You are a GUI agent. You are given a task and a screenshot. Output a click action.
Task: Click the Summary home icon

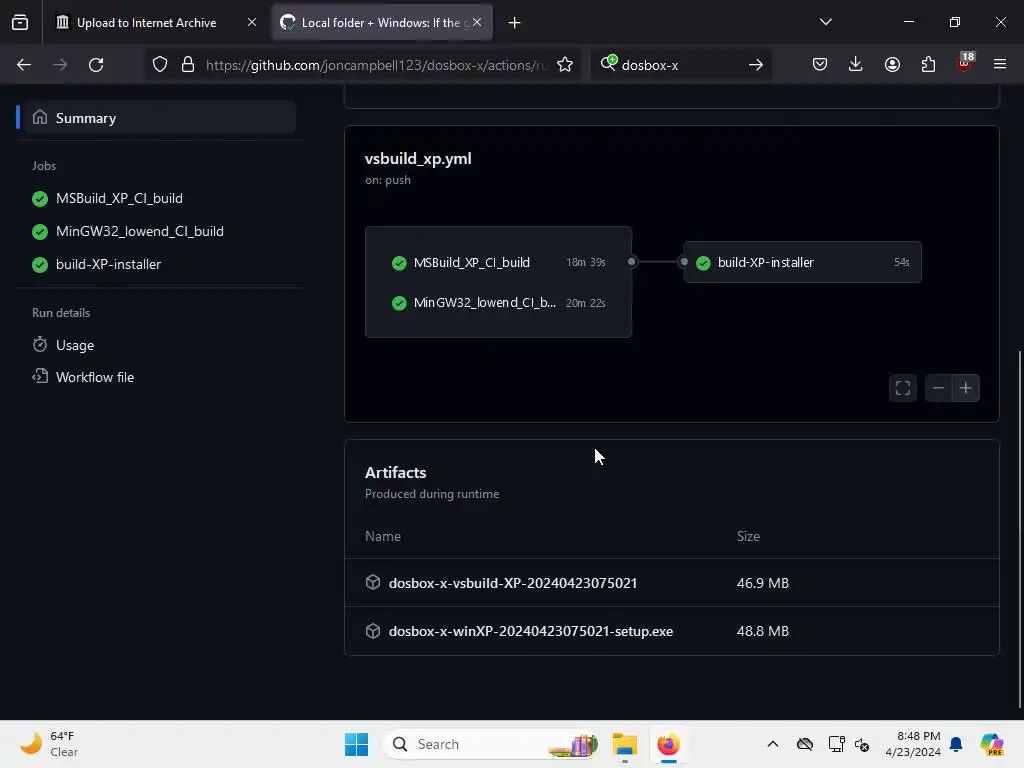[x=40, y=118]
